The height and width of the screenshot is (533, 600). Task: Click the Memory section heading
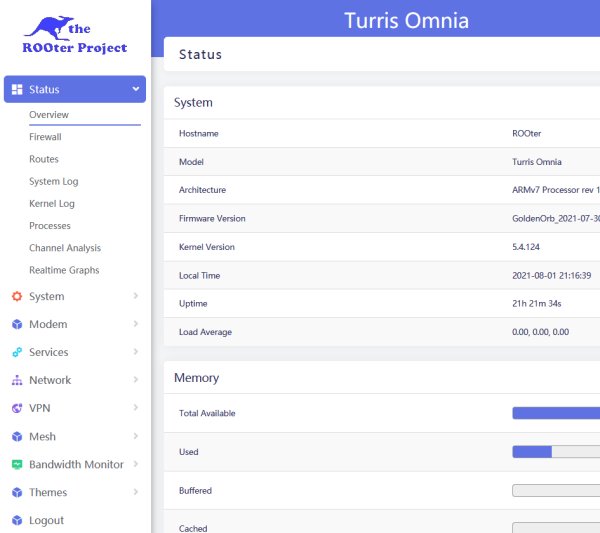click(x=196, y=378)
